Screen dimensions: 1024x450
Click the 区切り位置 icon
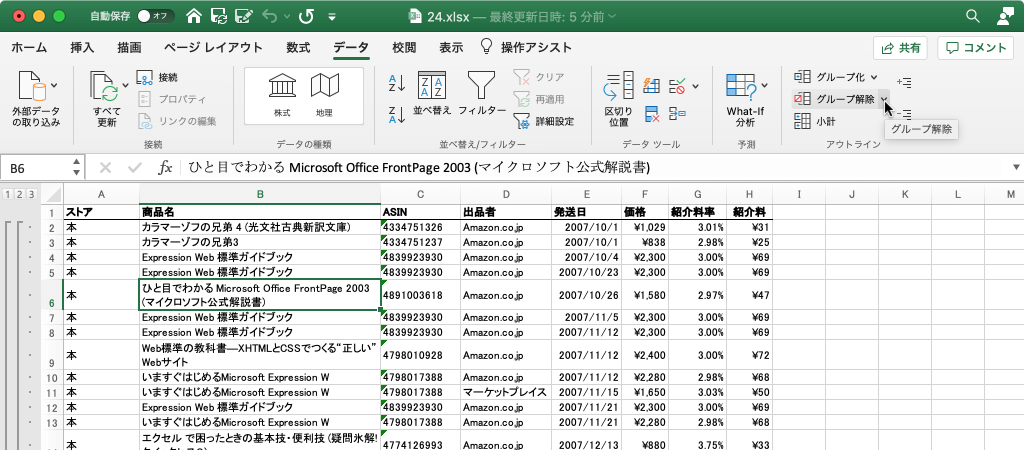click(618, 99)
